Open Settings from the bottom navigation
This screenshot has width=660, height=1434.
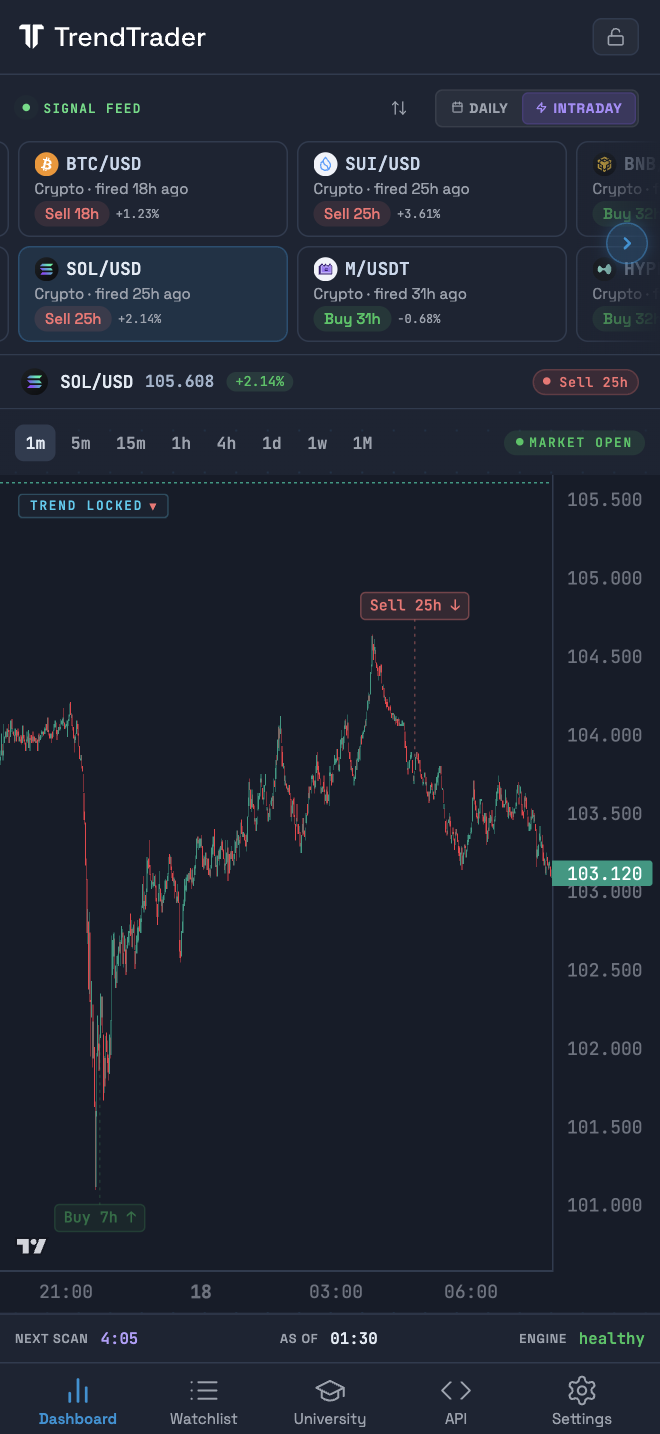tap(582, 1402)
